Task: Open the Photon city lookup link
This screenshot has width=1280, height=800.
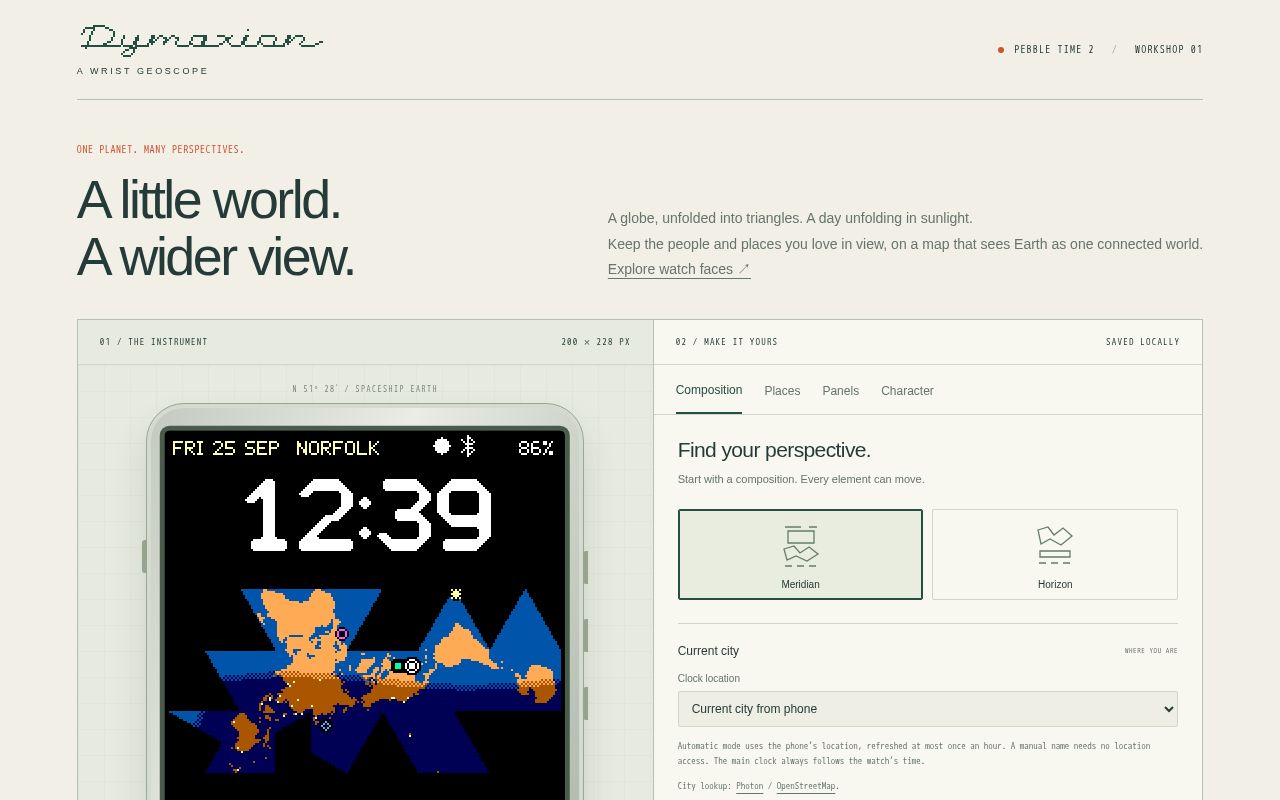Action: tap(749, 786)
